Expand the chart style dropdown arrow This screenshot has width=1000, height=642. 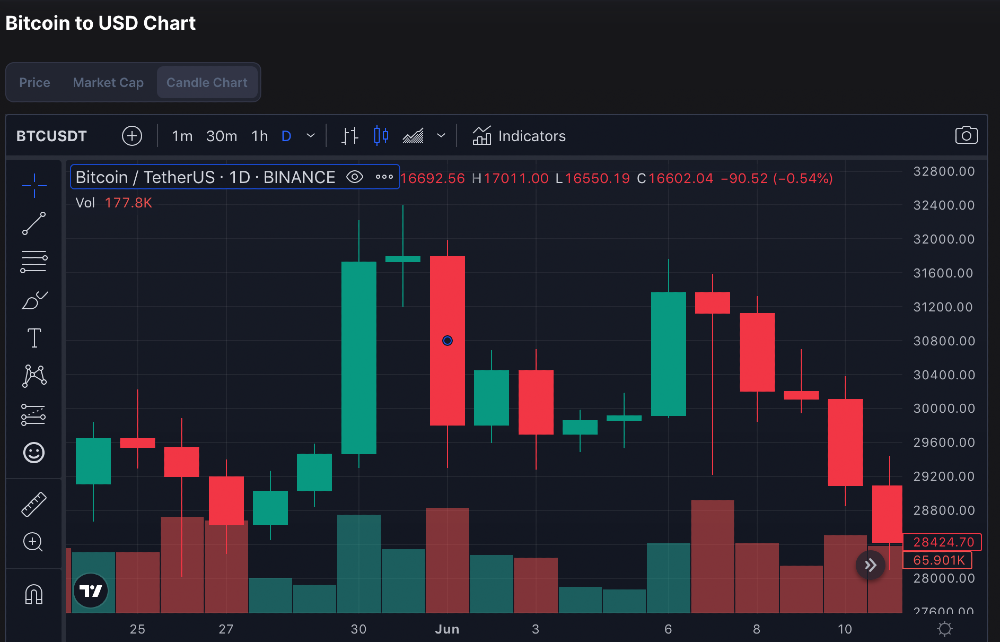click(441, 136)
